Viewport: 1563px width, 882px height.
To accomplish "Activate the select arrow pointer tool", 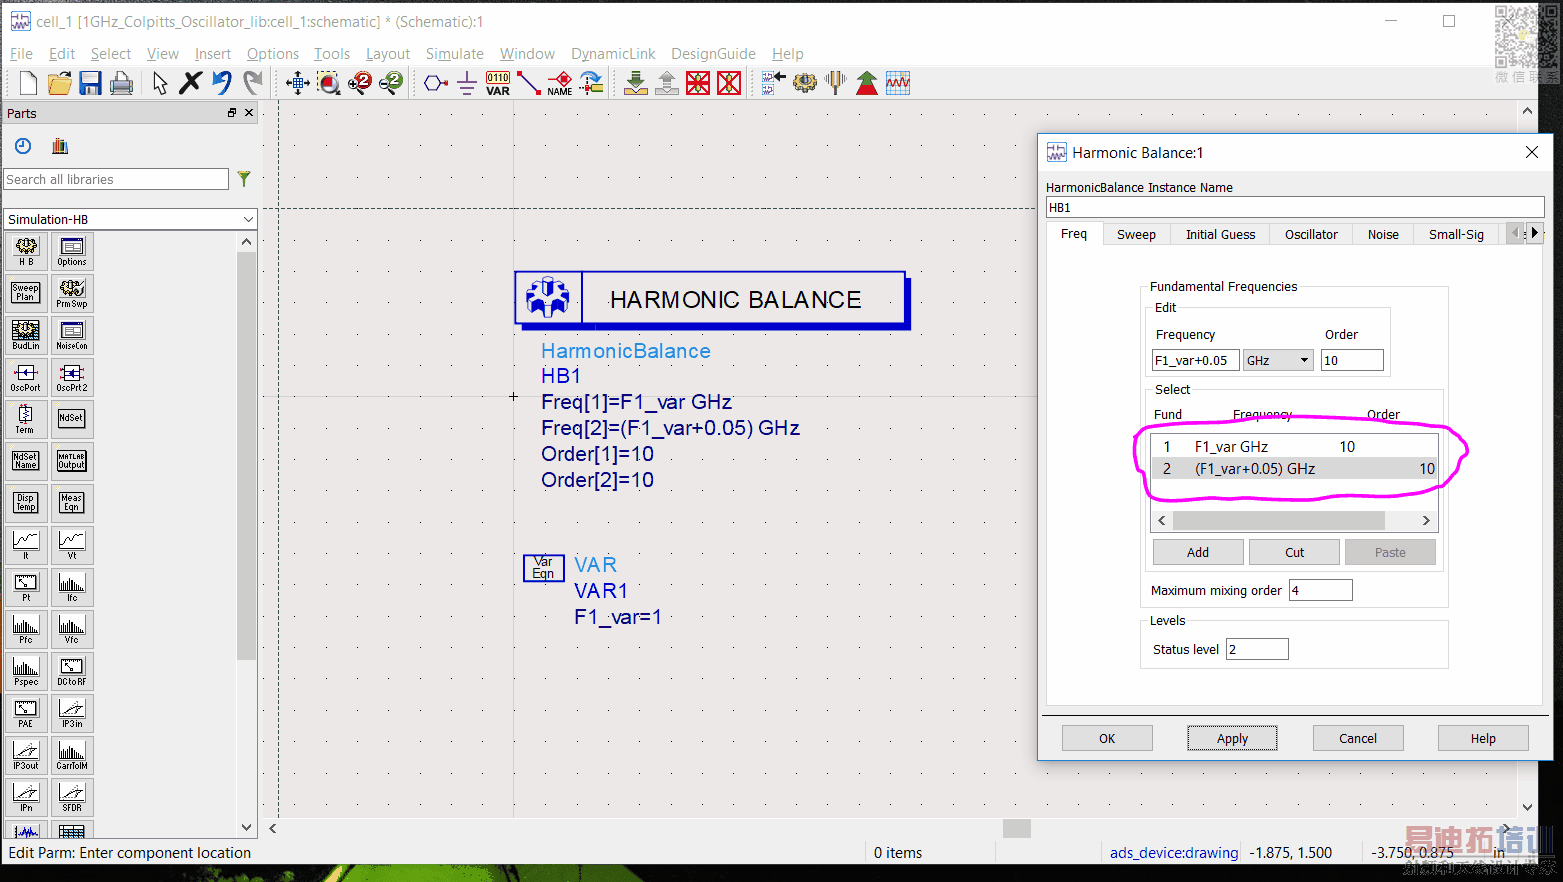I will pyautogui.click(x=160, y=83).
